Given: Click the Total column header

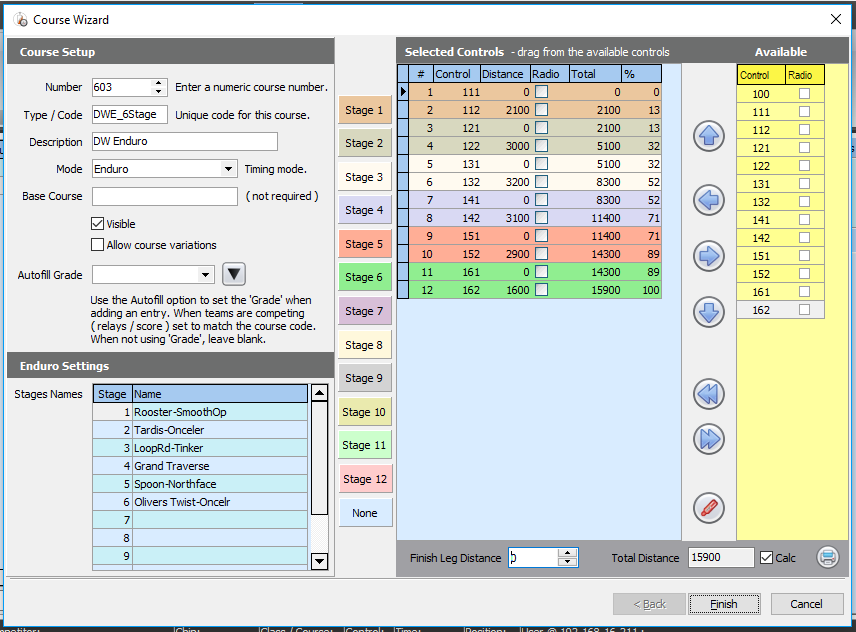Looking at the screenshot, I should pos(596,74).
